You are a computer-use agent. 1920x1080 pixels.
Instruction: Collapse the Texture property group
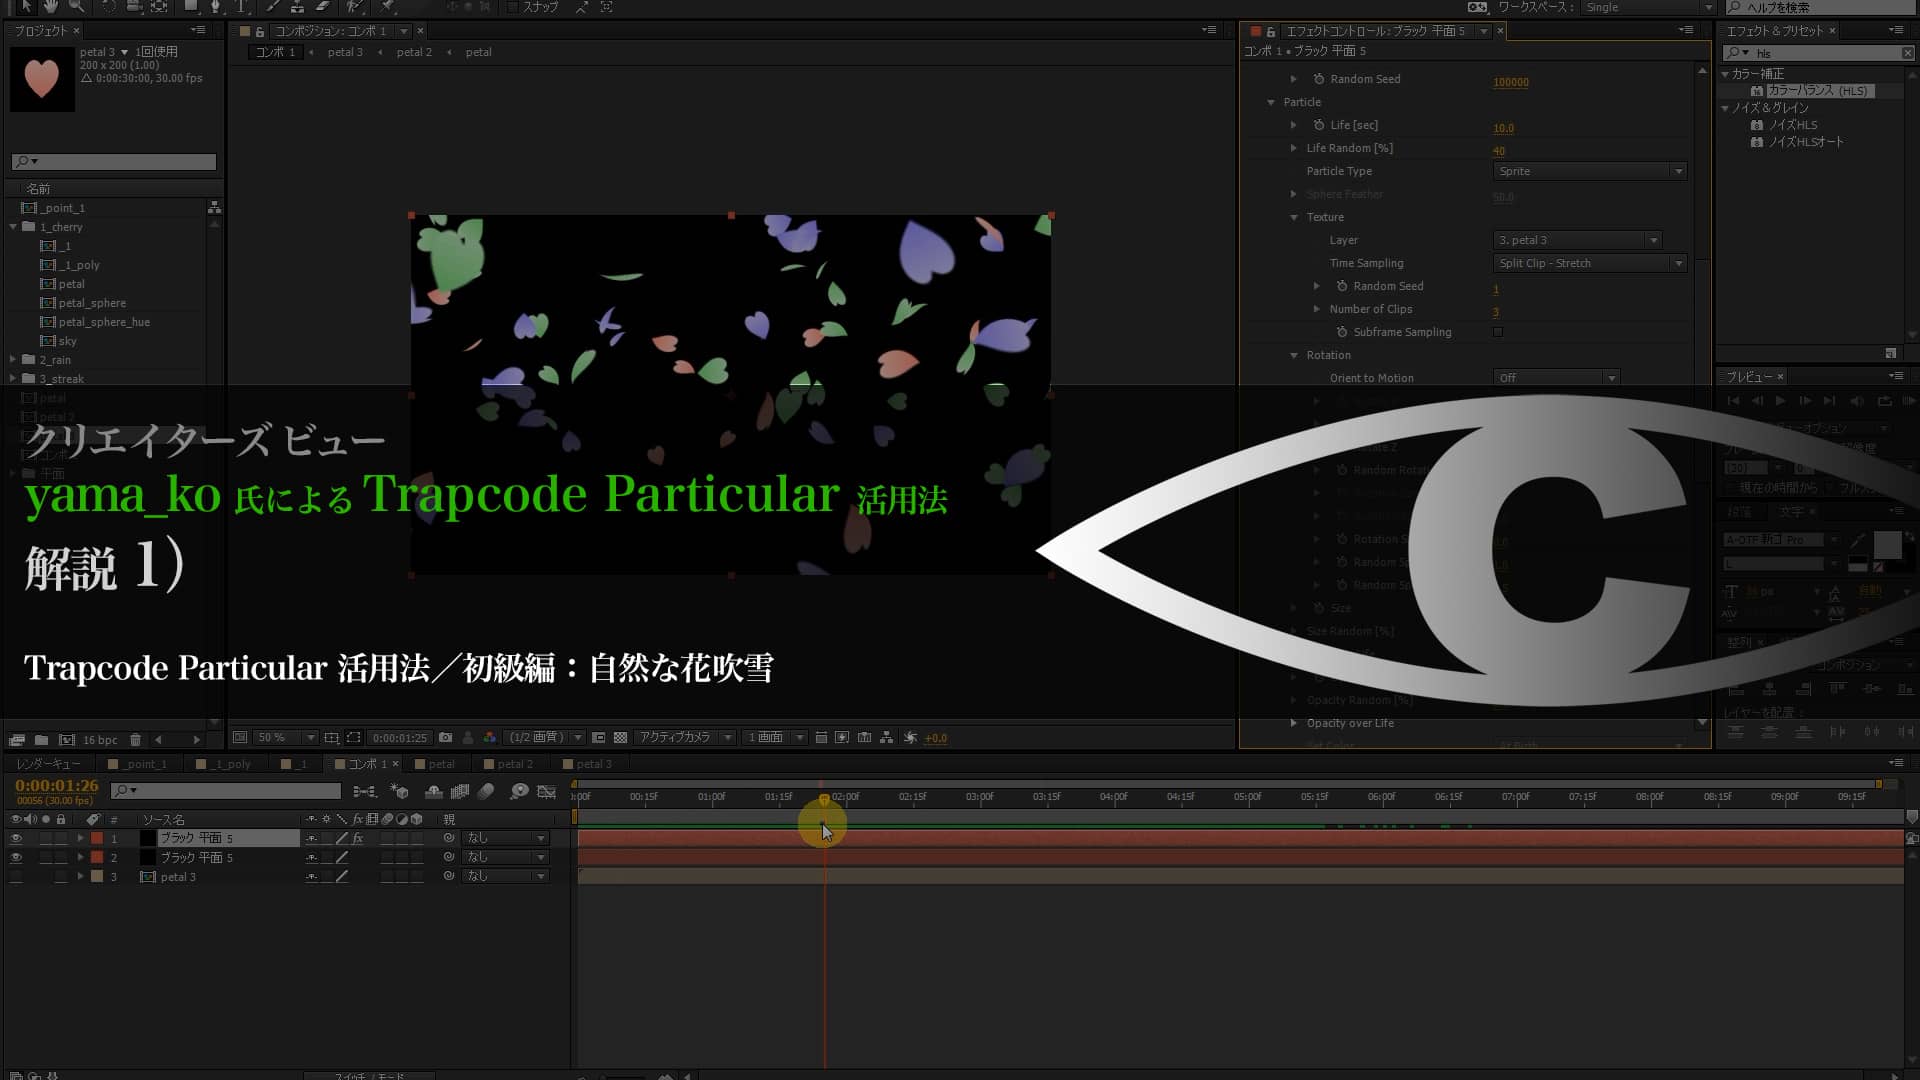(1293, 217)
